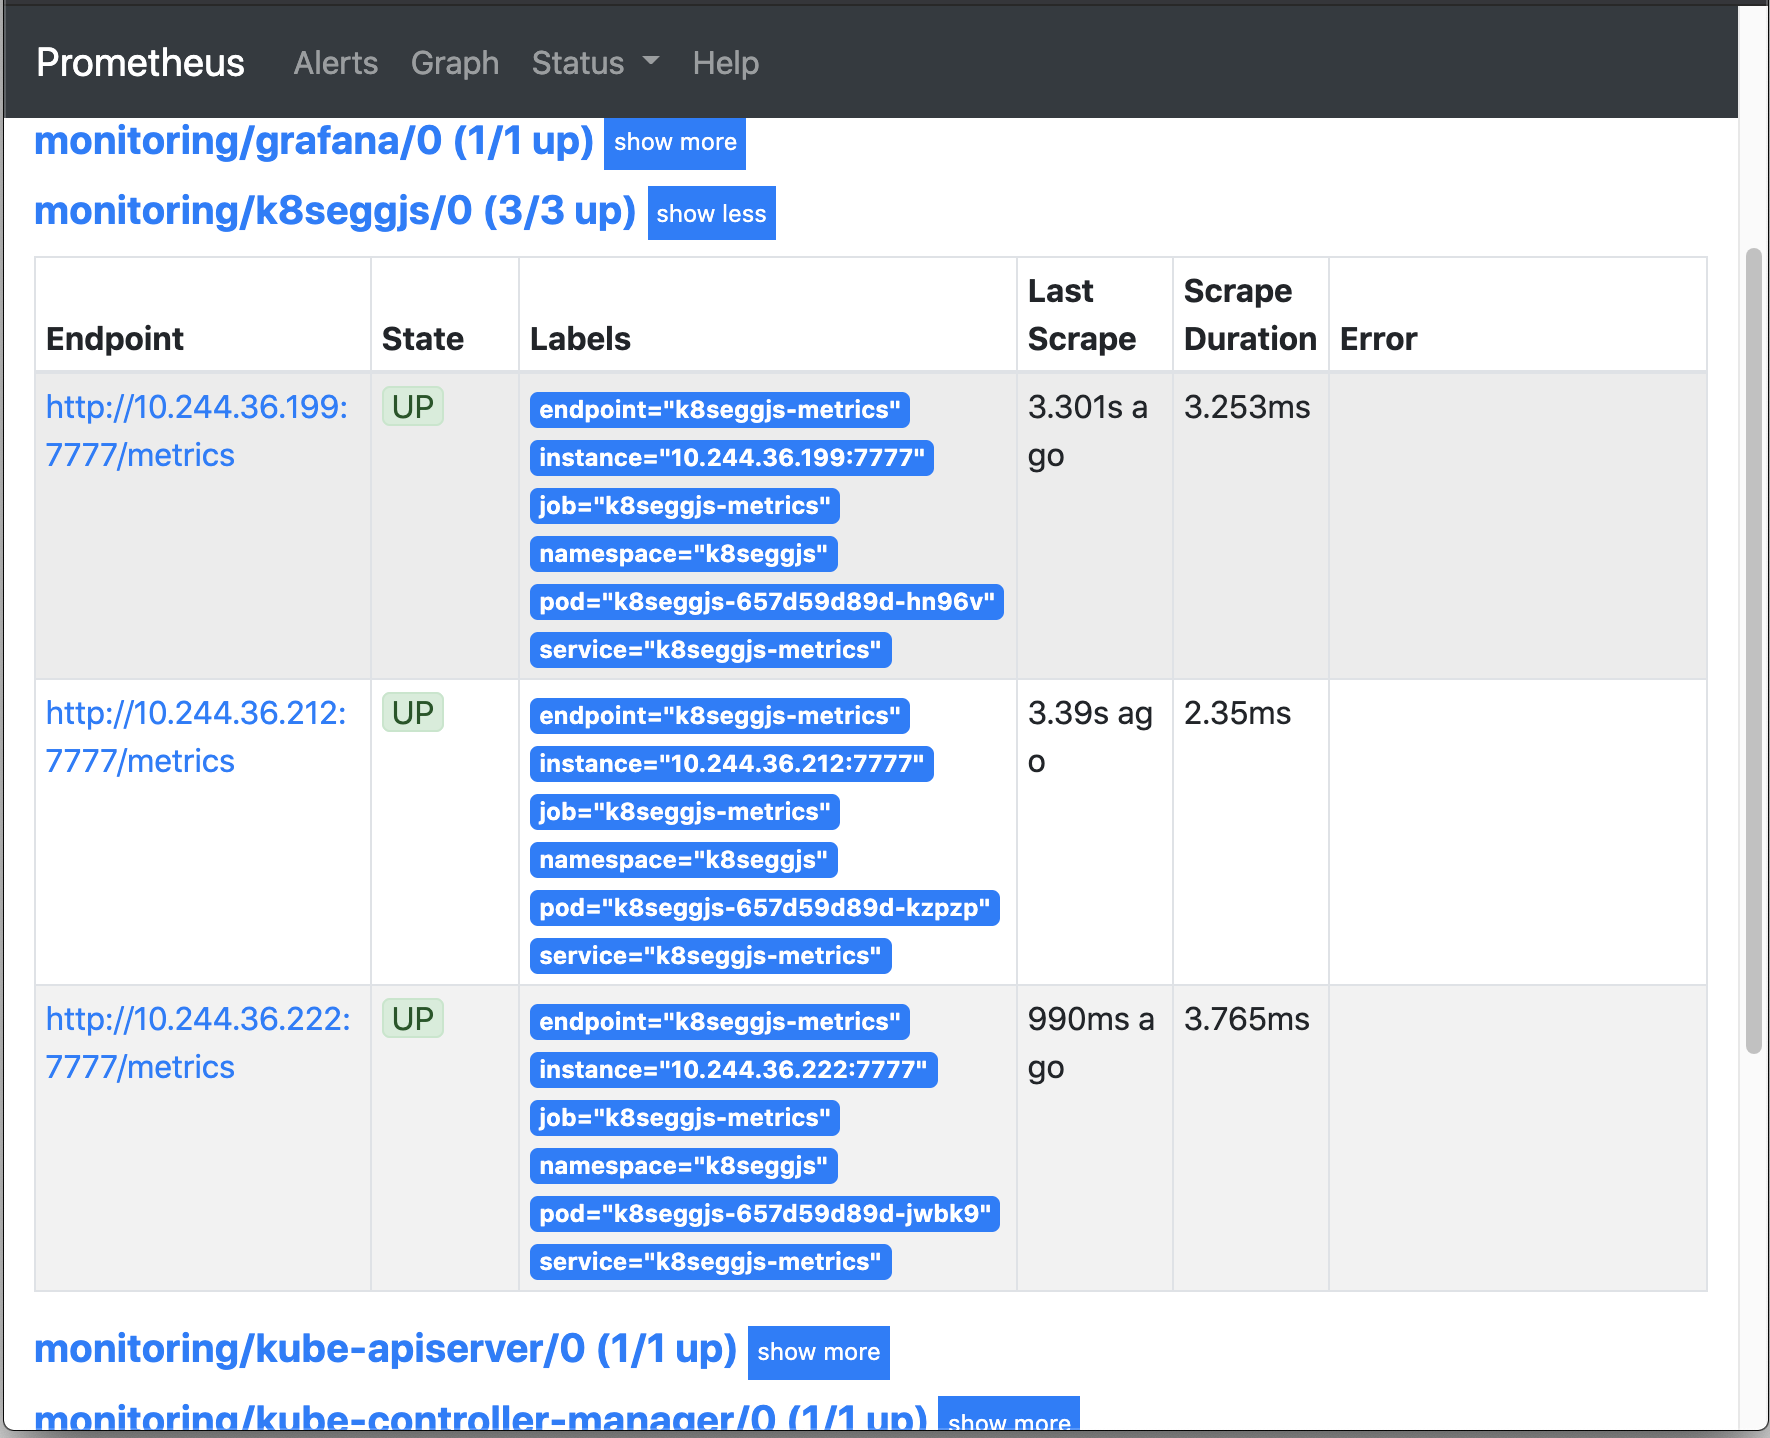Click job label in 10.244.36.222 row
Image resolution: width=1770 pixels, height=1438 pixels.
[x=685, y=1118]
